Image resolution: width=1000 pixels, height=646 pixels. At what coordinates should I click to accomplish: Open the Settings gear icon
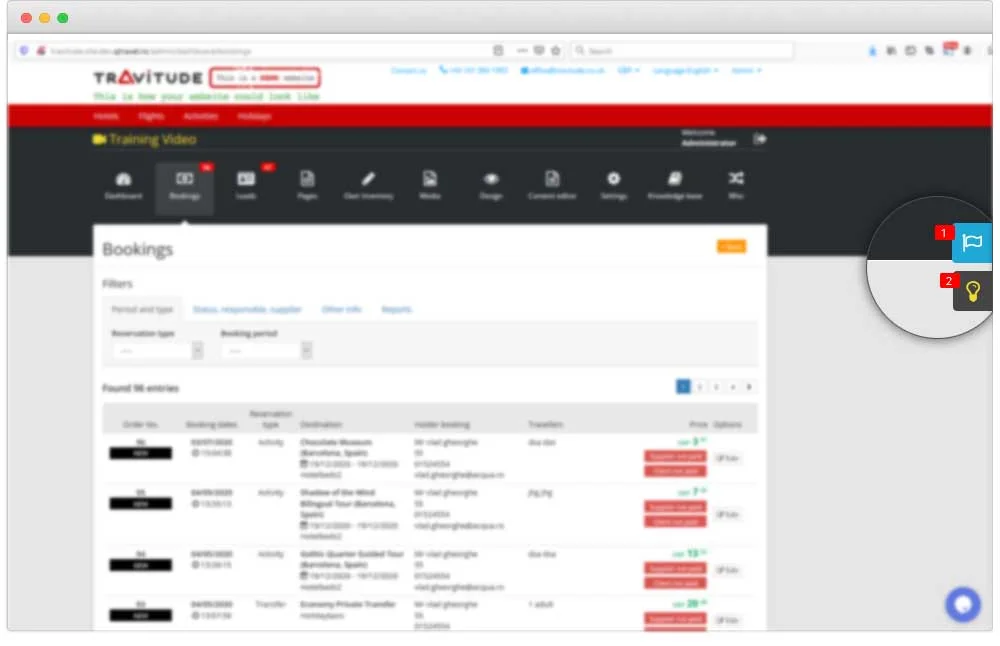tap(613, 185)
